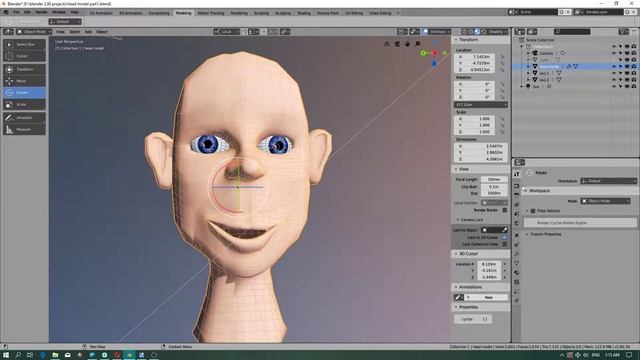Viewport: 640px width, 360px height.
Task: Open Windows Start menu
Action: click(x=6, y=355)
